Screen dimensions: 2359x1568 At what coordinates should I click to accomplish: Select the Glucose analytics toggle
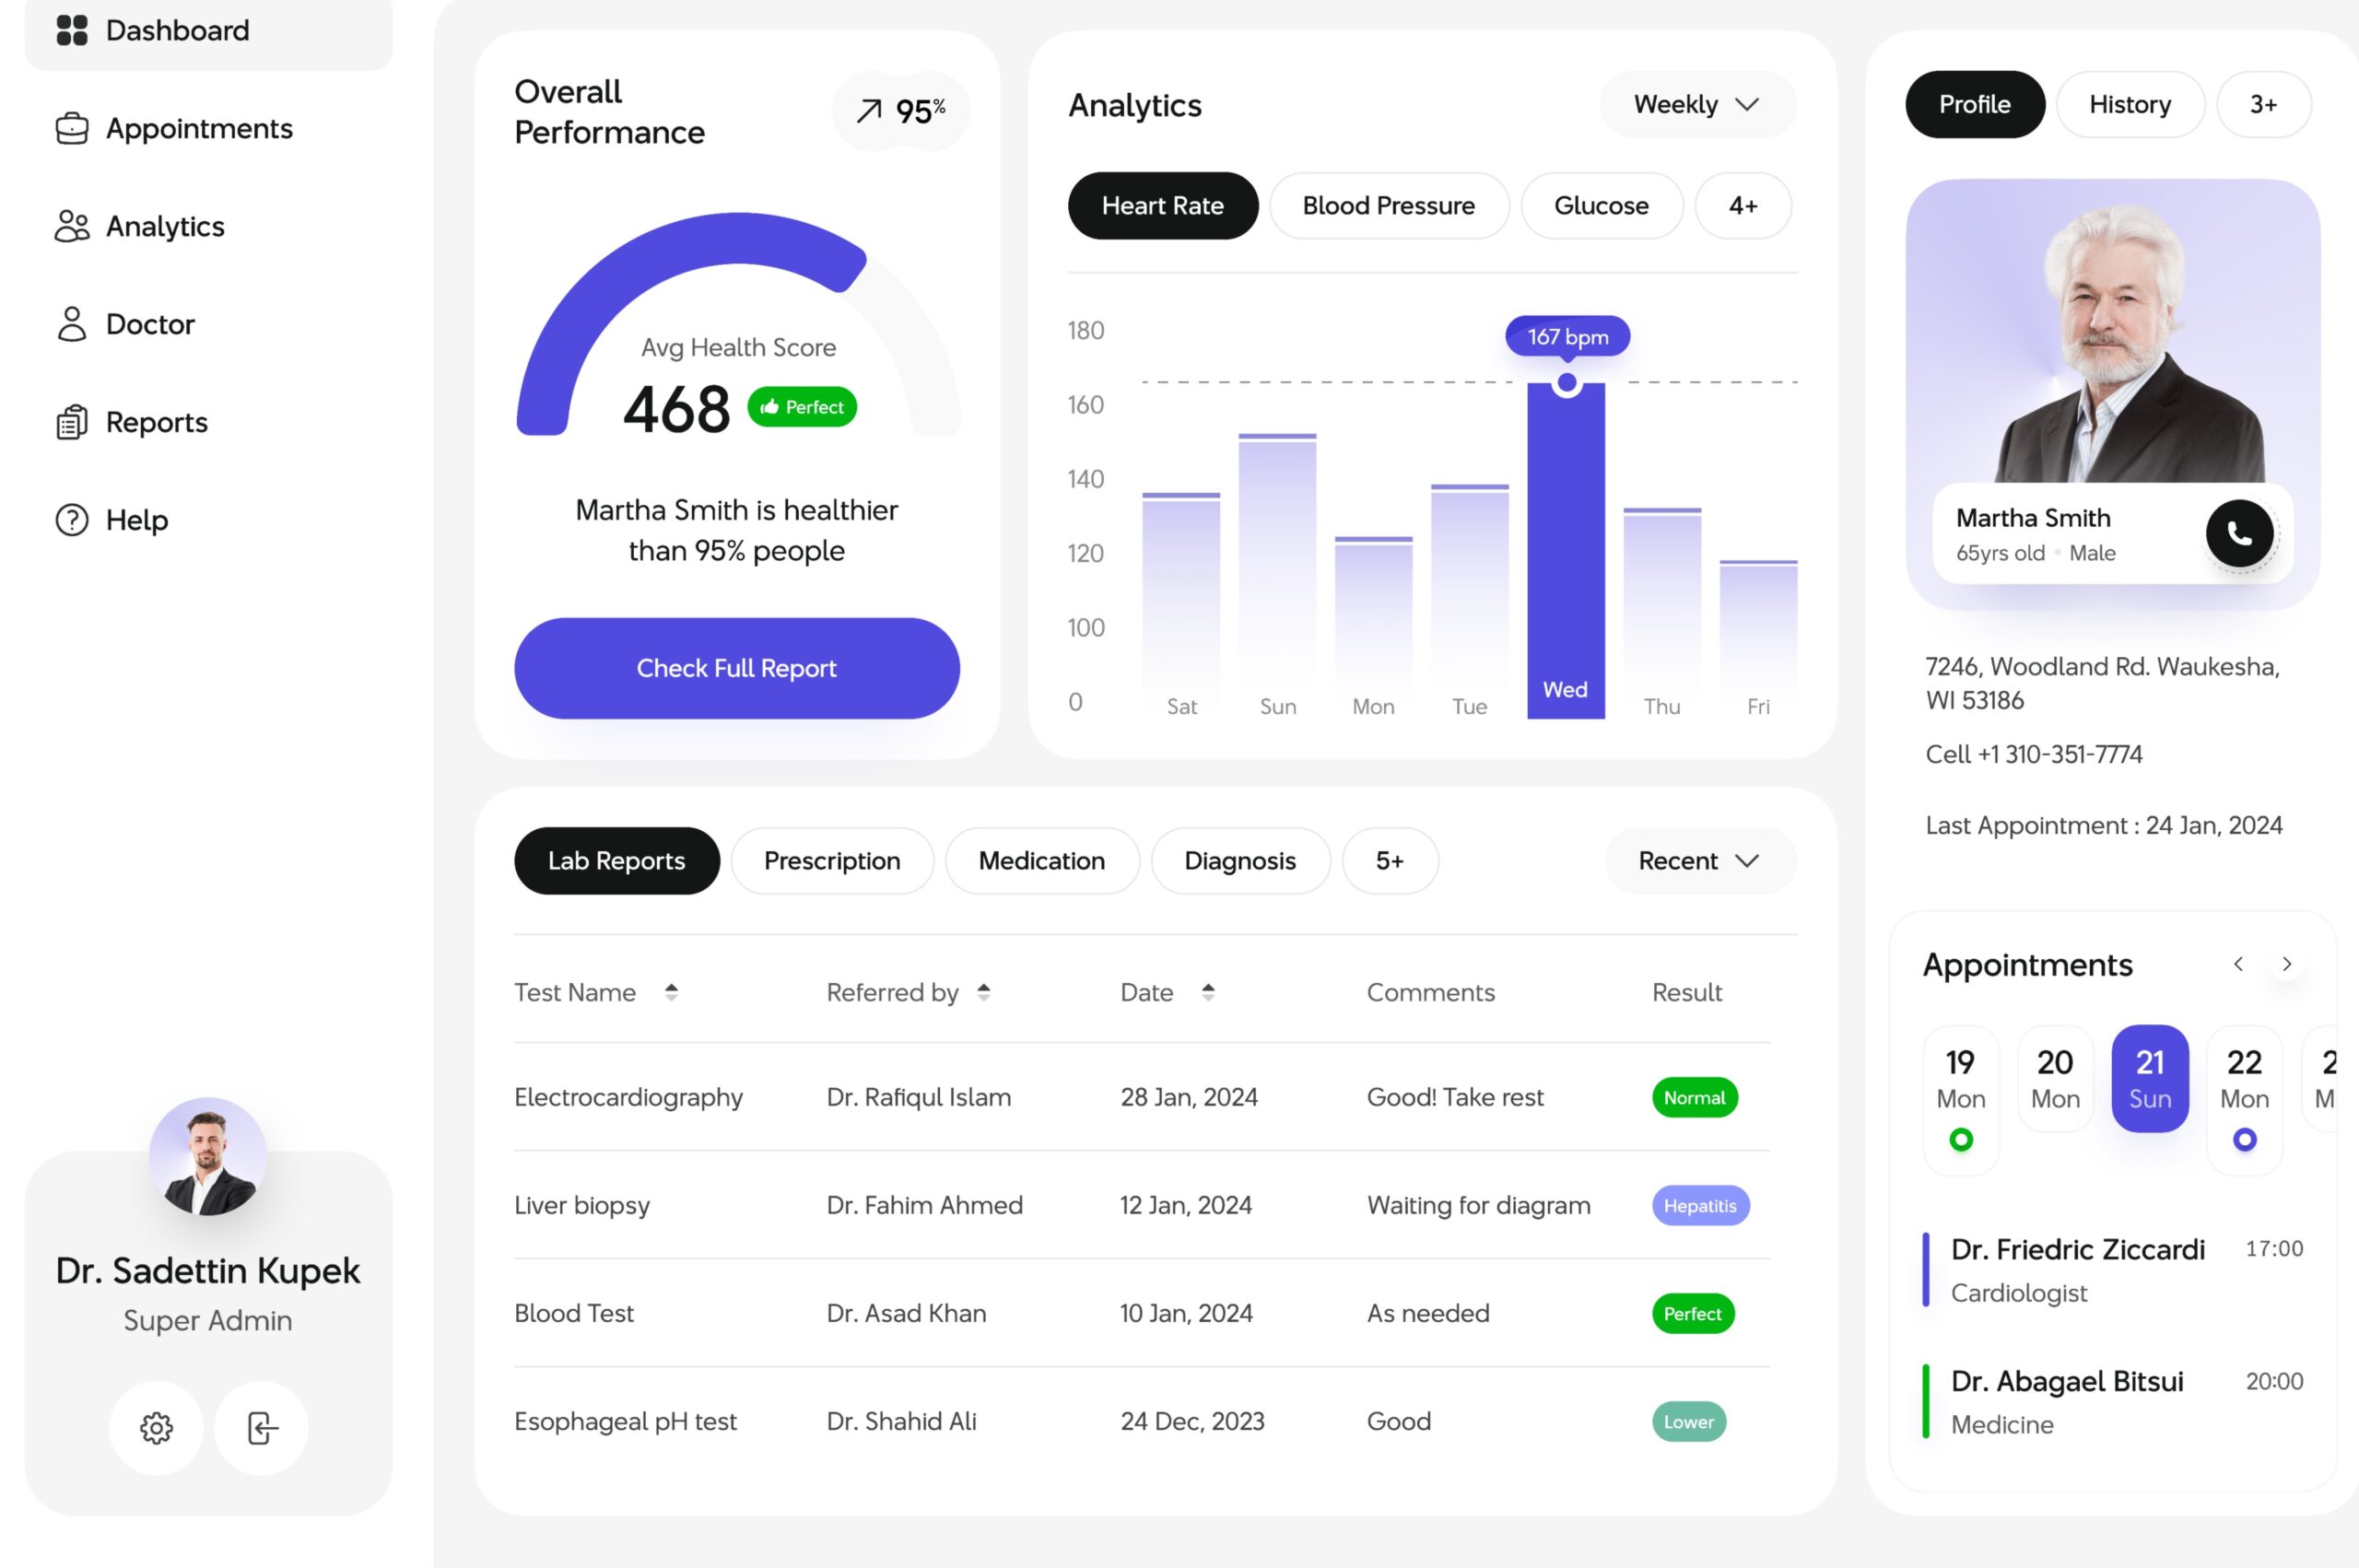click(x=1600, y=206)
